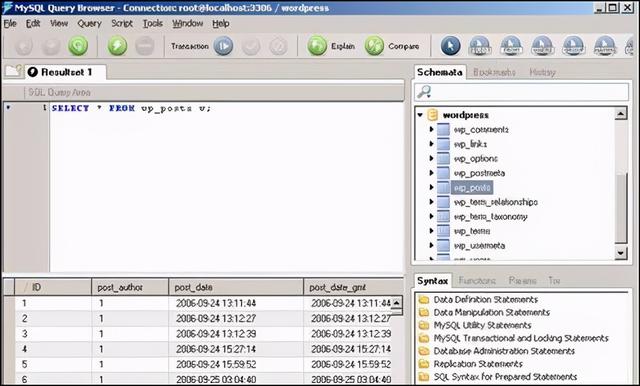Click the resultset grid scroll up arrow

[x=396, y=303]
